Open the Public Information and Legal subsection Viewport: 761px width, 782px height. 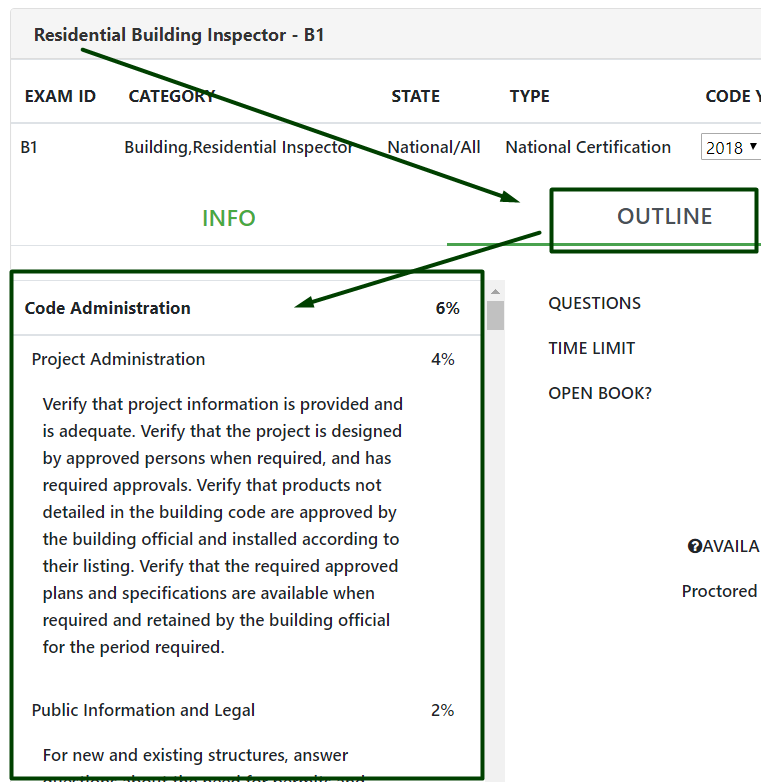coord(143,710)
